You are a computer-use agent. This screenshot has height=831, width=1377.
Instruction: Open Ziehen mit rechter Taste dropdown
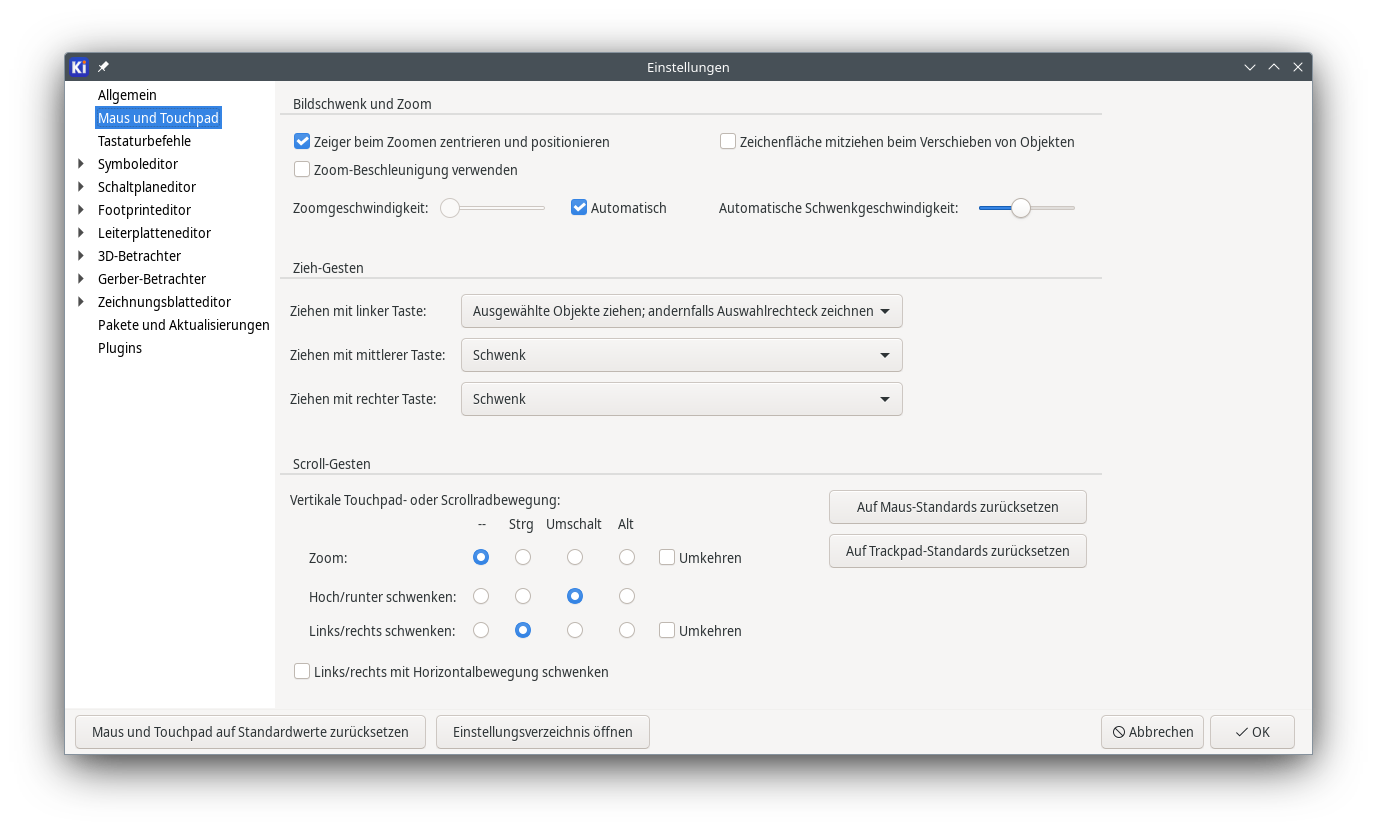(x=681, y=399)
